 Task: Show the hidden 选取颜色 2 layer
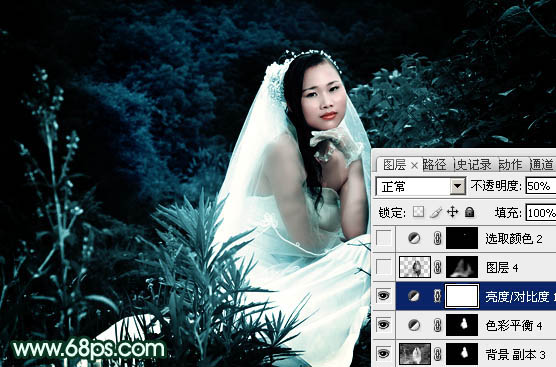384,238
